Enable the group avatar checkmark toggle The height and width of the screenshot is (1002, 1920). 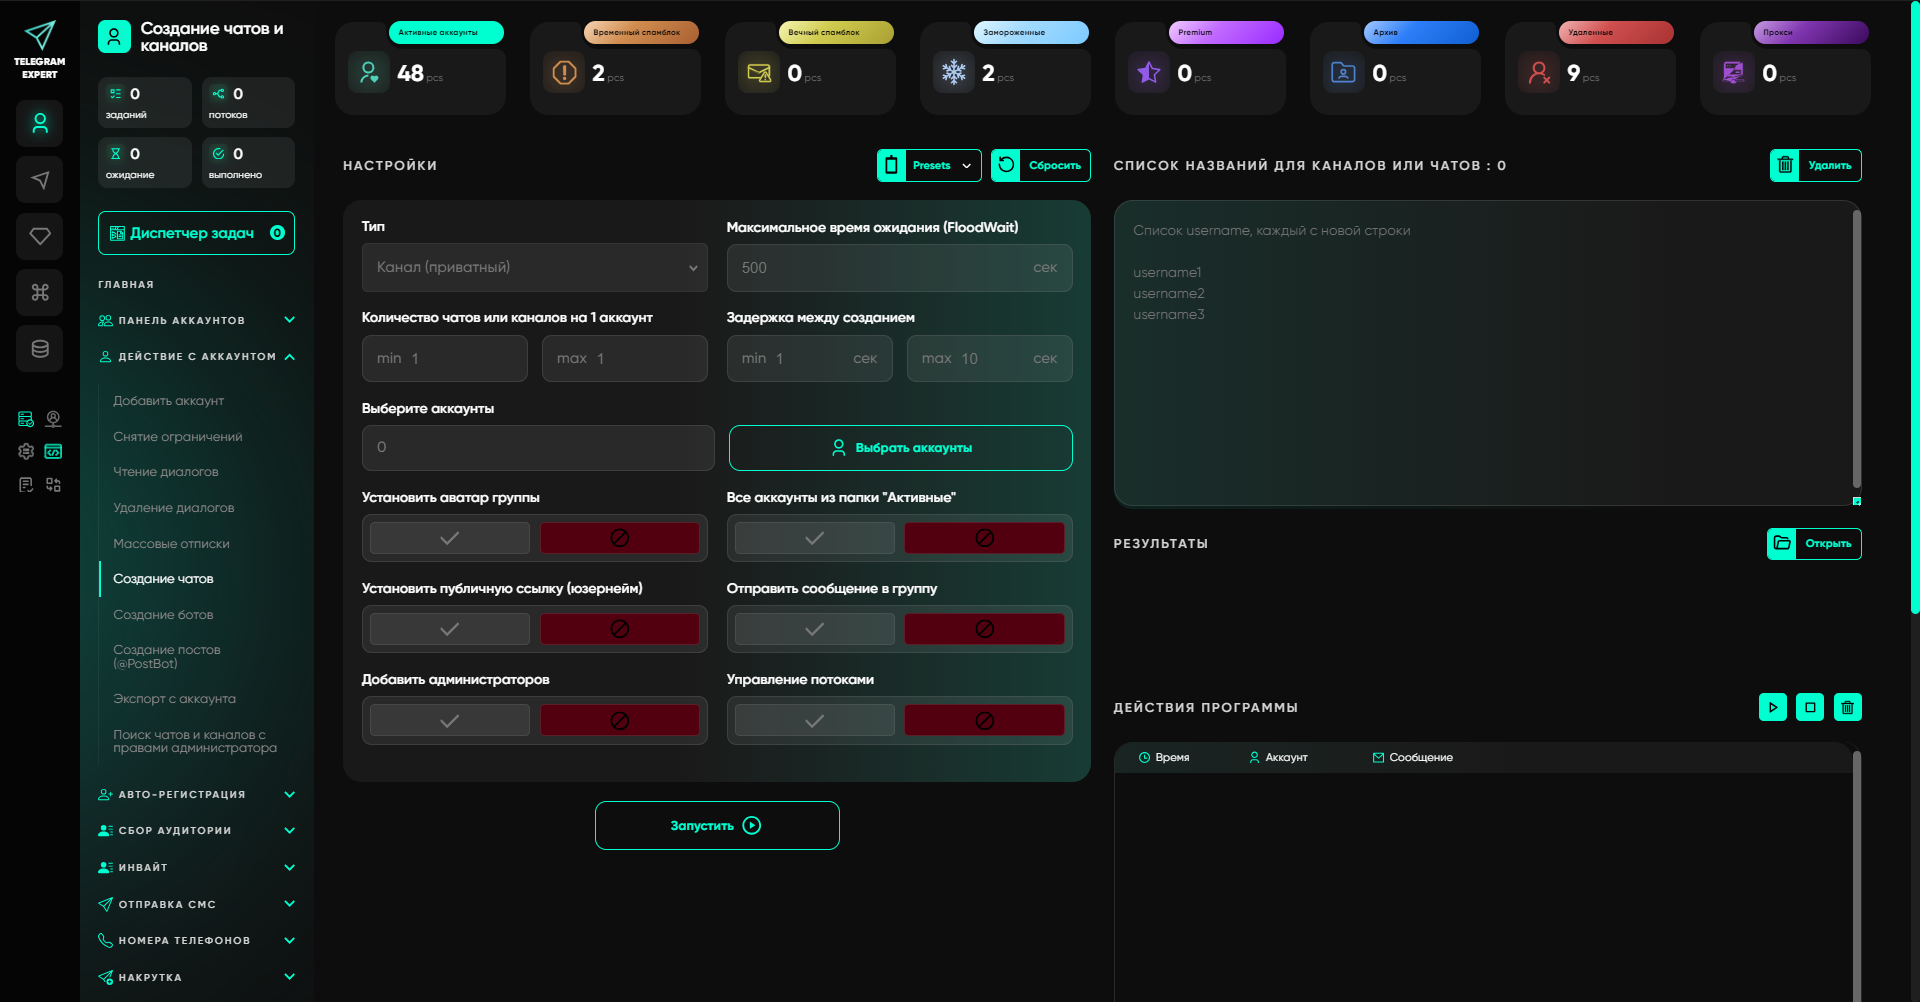450,538
